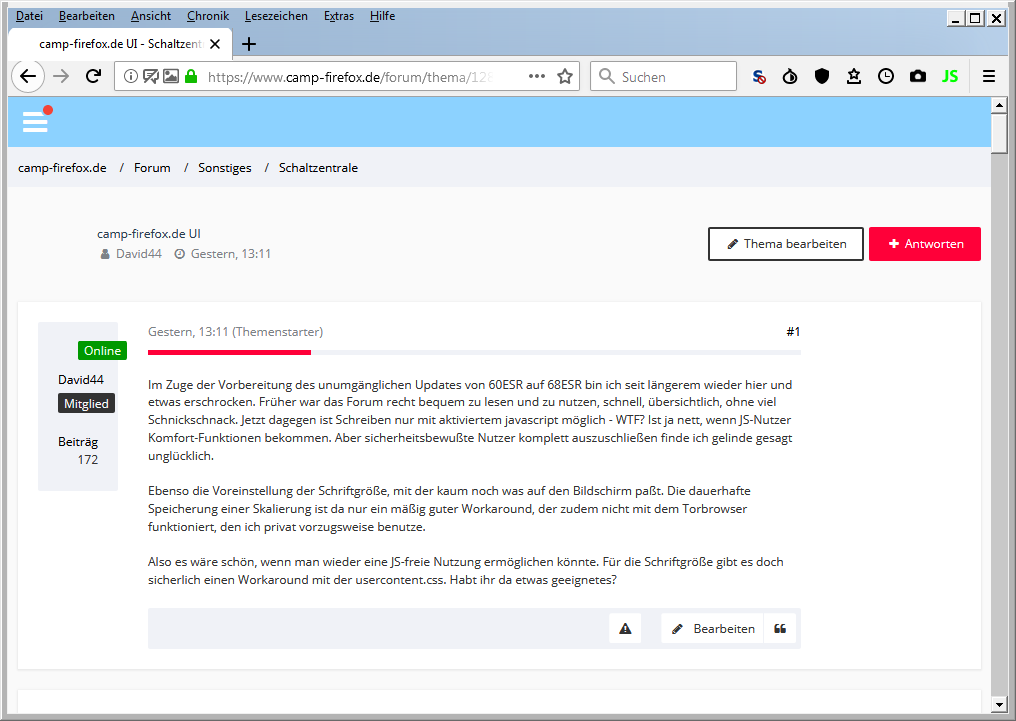Click the vertical scrollbar thumb
The image size is (1016, 721).
(x=999, y=133)
